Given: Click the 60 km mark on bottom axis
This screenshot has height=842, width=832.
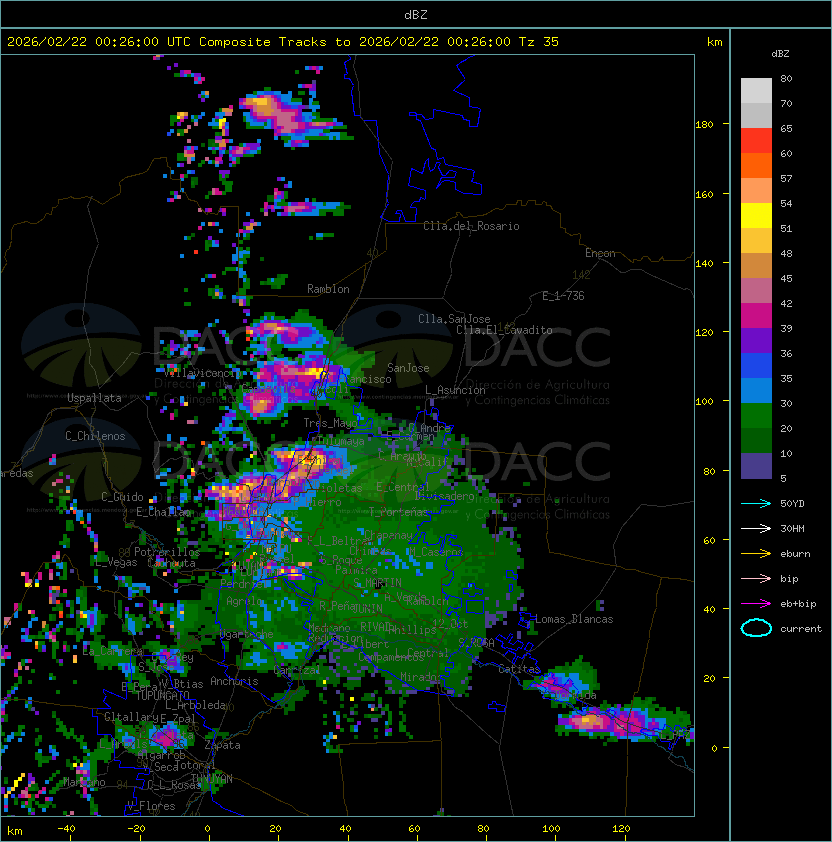Looking at the screenshot, I should pos(414,829).
